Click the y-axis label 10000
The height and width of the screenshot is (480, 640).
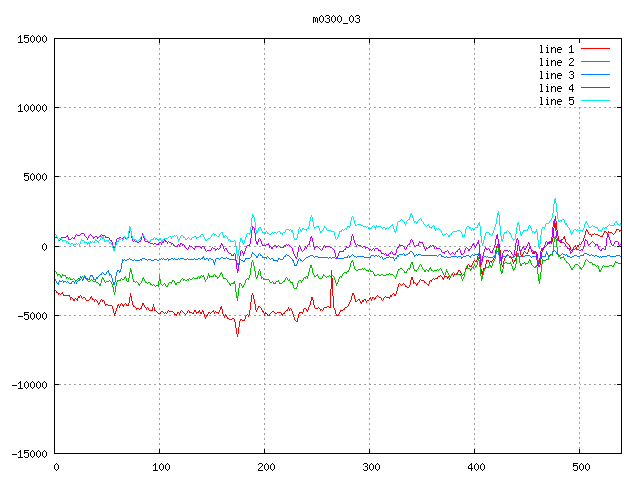pyautogui.click(x=32, y=108)
